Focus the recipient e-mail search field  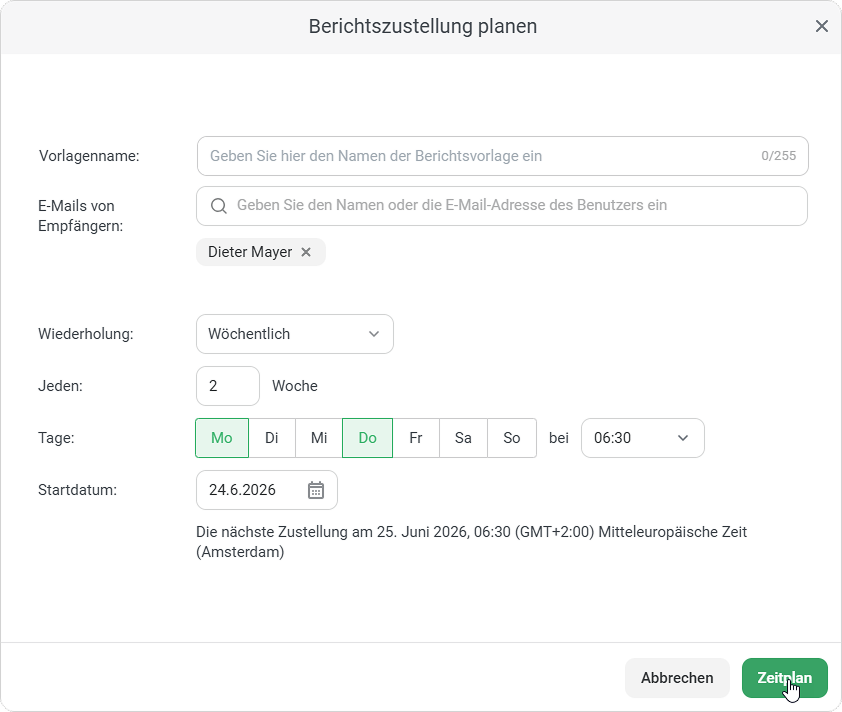(502, 206)
